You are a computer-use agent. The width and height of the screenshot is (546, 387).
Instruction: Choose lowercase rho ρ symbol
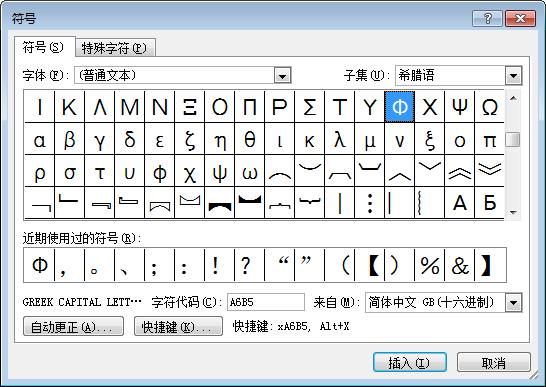[40, 171]
